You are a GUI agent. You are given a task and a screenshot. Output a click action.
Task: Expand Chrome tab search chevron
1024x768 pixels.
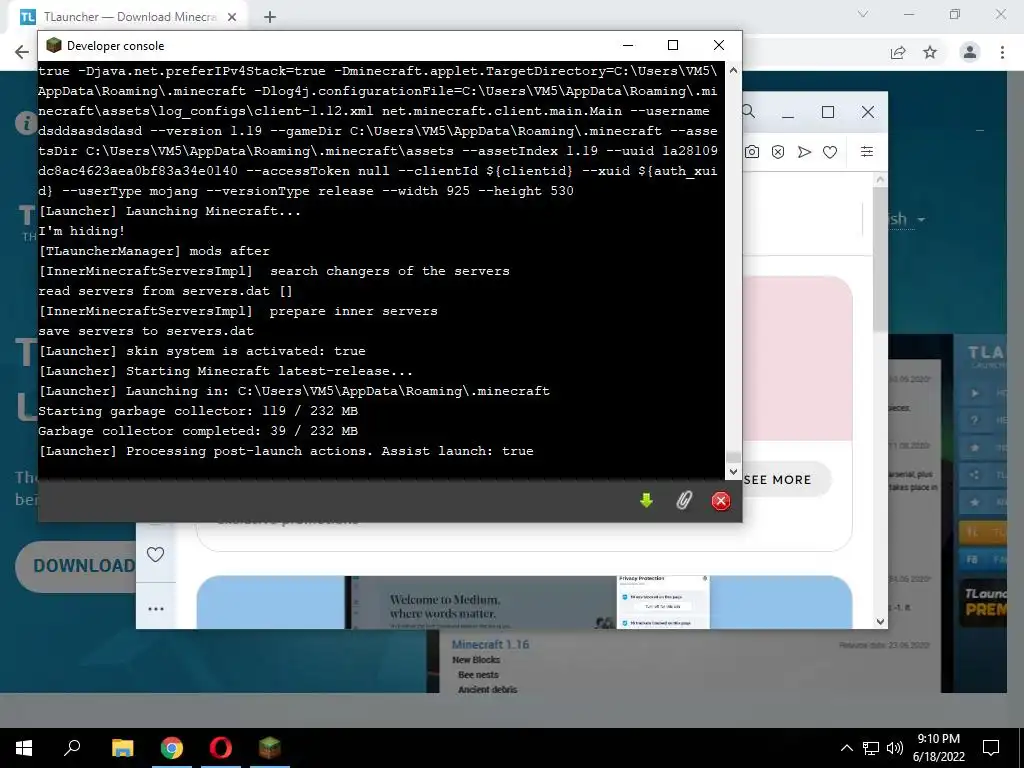[863, 14]
